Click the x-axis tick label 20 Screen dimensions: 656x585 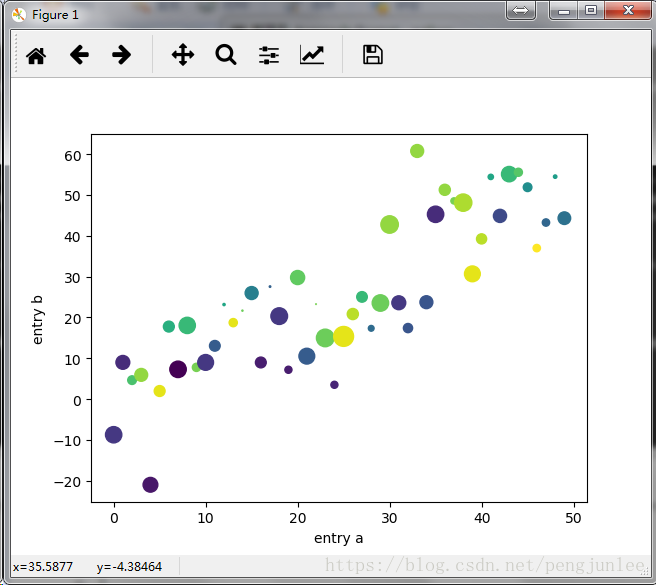point(297,518)
